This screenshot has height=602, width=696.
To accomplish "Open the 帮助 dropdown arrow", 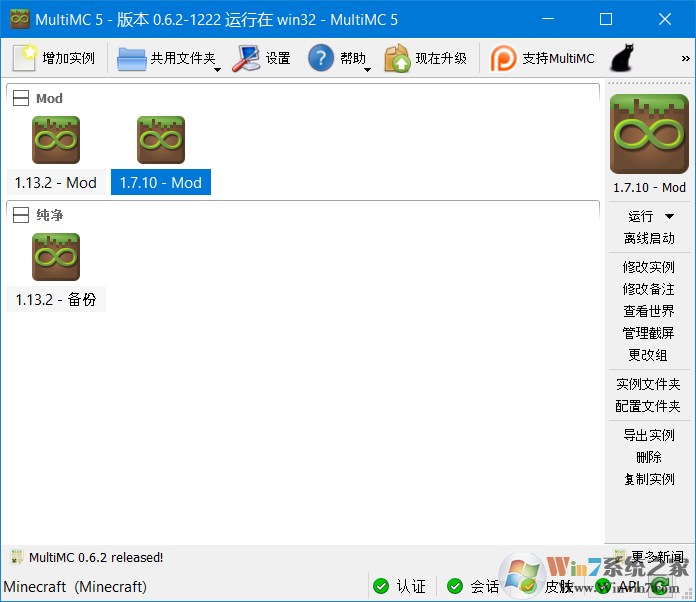I will [x=368, y=70].
